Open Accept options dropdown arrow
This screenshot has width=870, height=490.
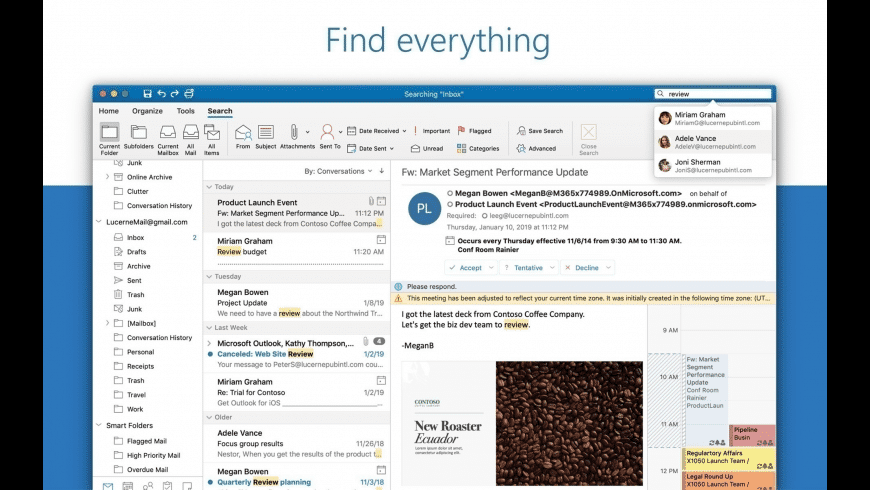(491, 267)
